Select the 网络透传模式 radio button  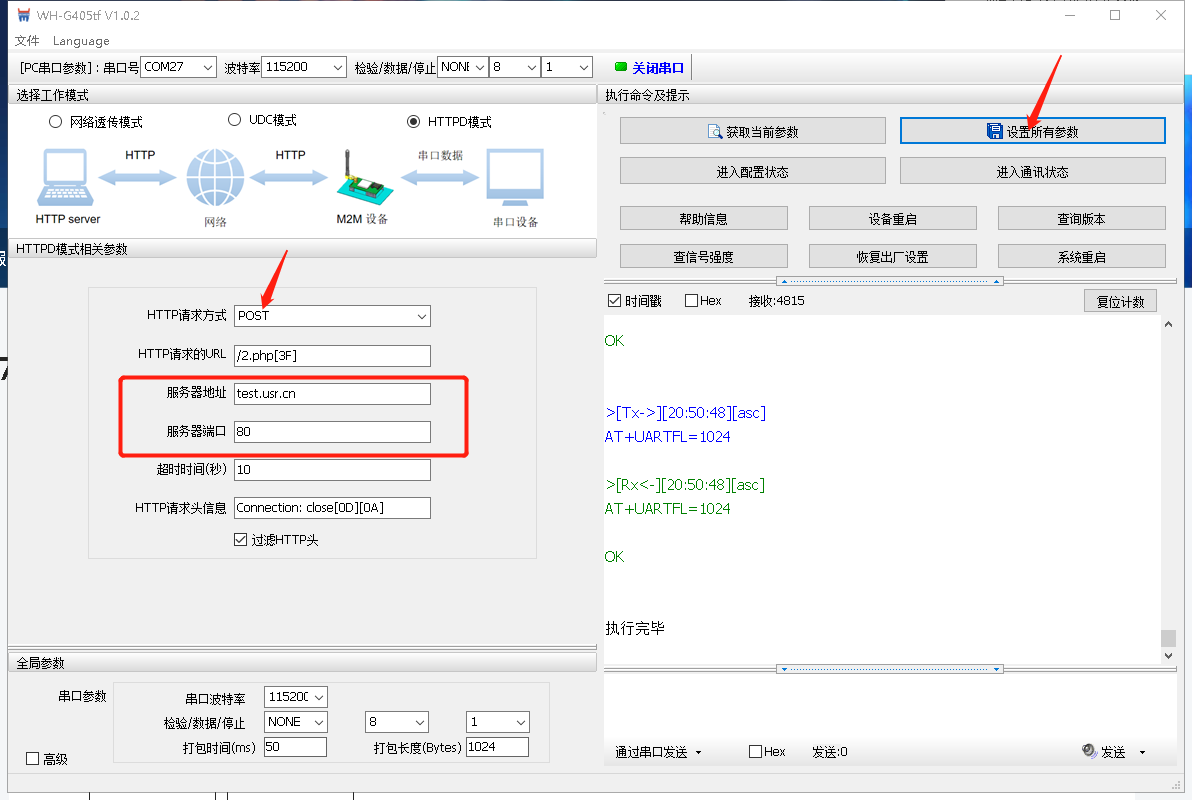click(56, 122)
